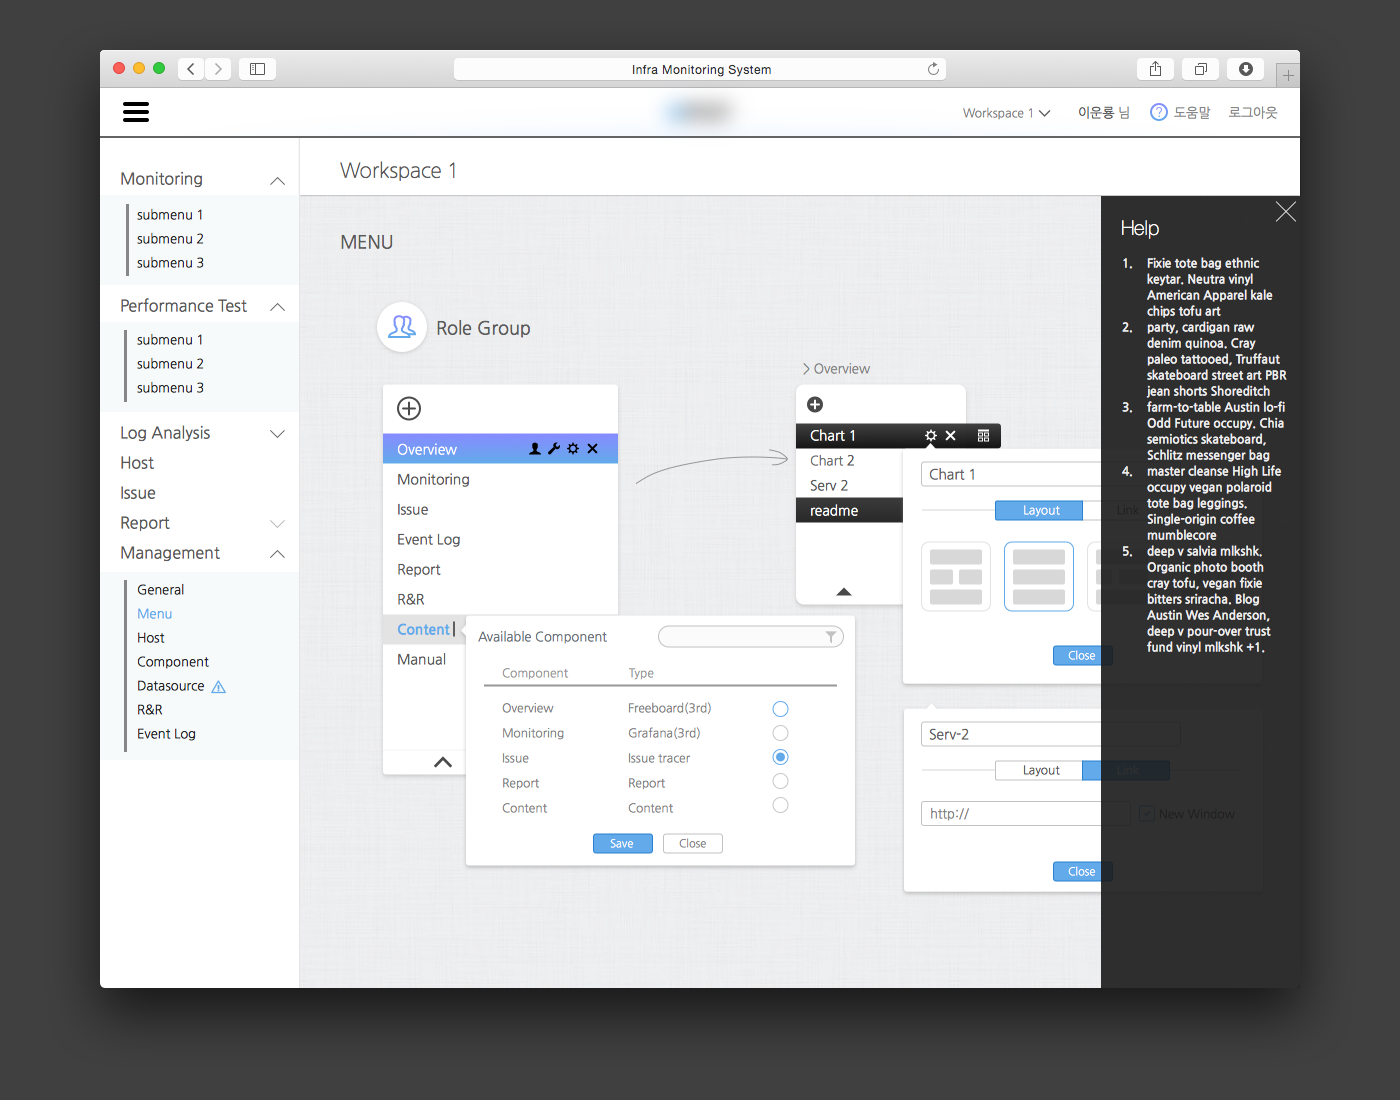The image size is (1400, 1100).
Task: Click the 로그아웃 logout link
Action: coord(1253,113)
